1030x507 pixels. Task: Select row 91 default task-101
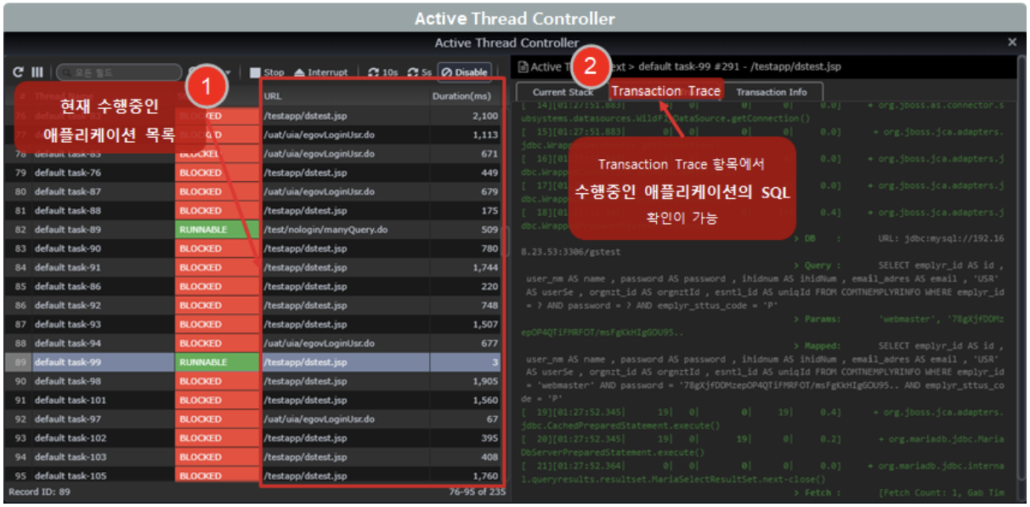pos(253,400)
